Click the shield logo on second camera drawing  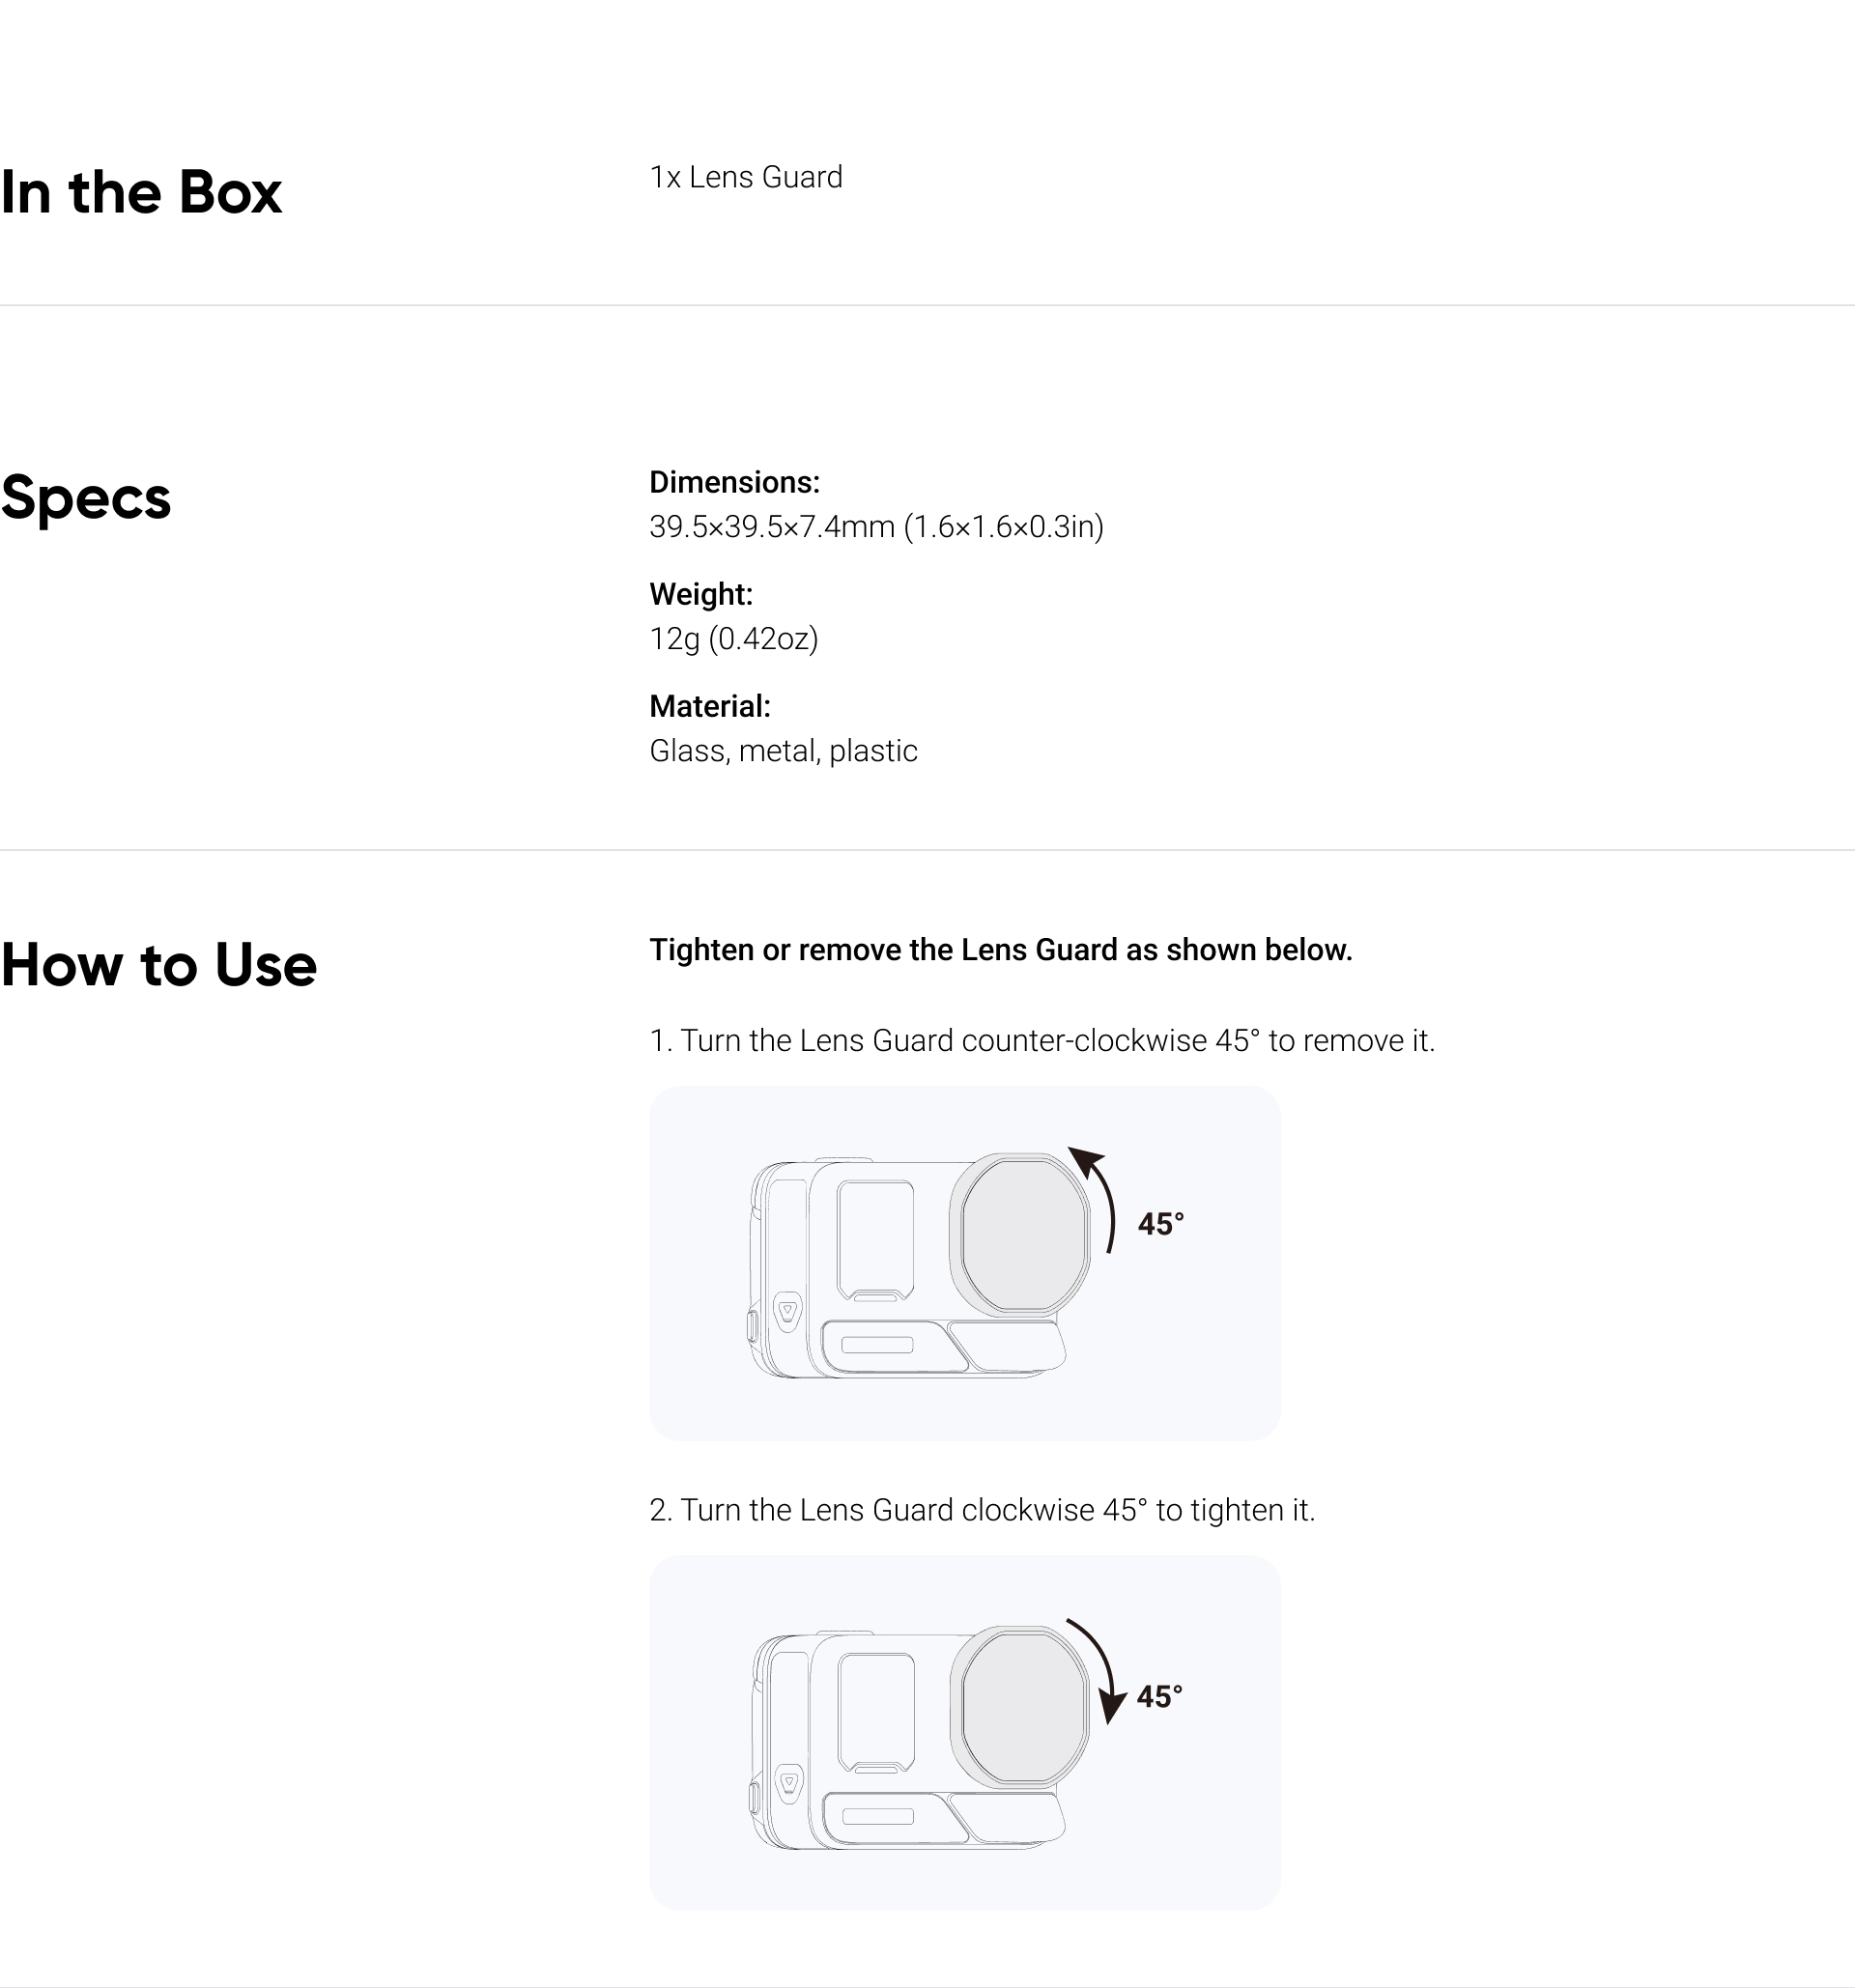(789, 1783)
